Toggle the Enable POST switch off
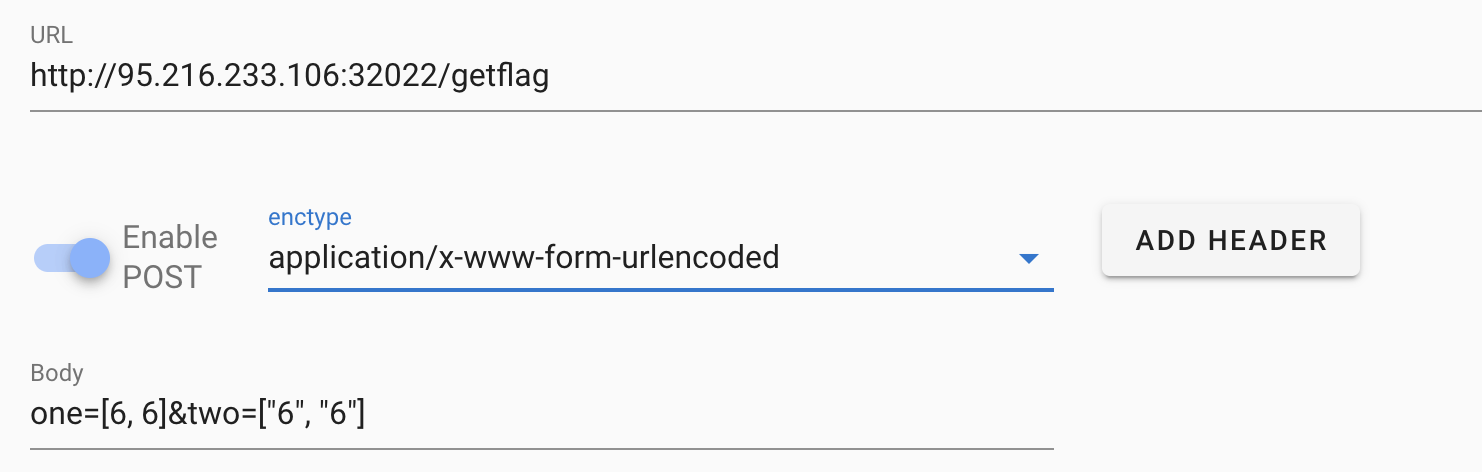Image resolution: width=1482 pixels, height=472 pixels. [x=72, y=259]
